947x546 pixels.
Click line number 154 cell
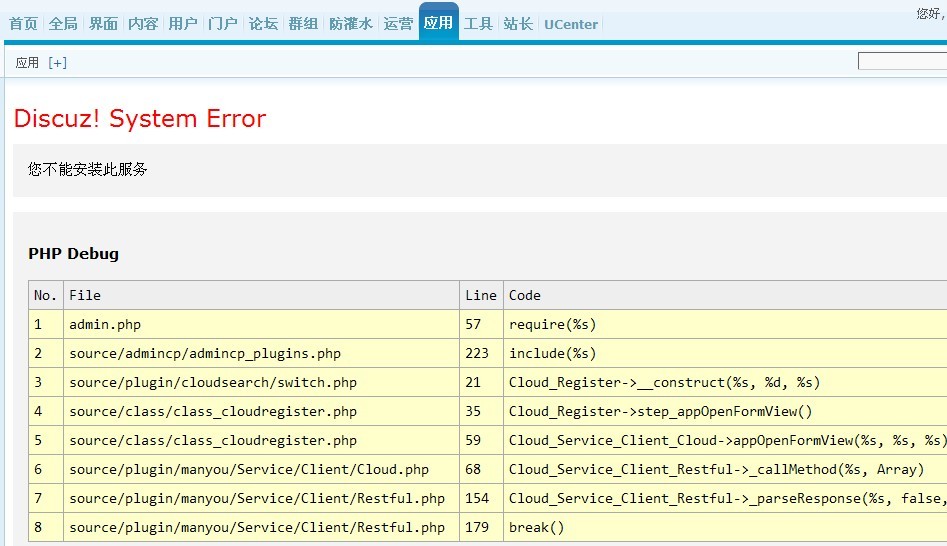[481, 498]
